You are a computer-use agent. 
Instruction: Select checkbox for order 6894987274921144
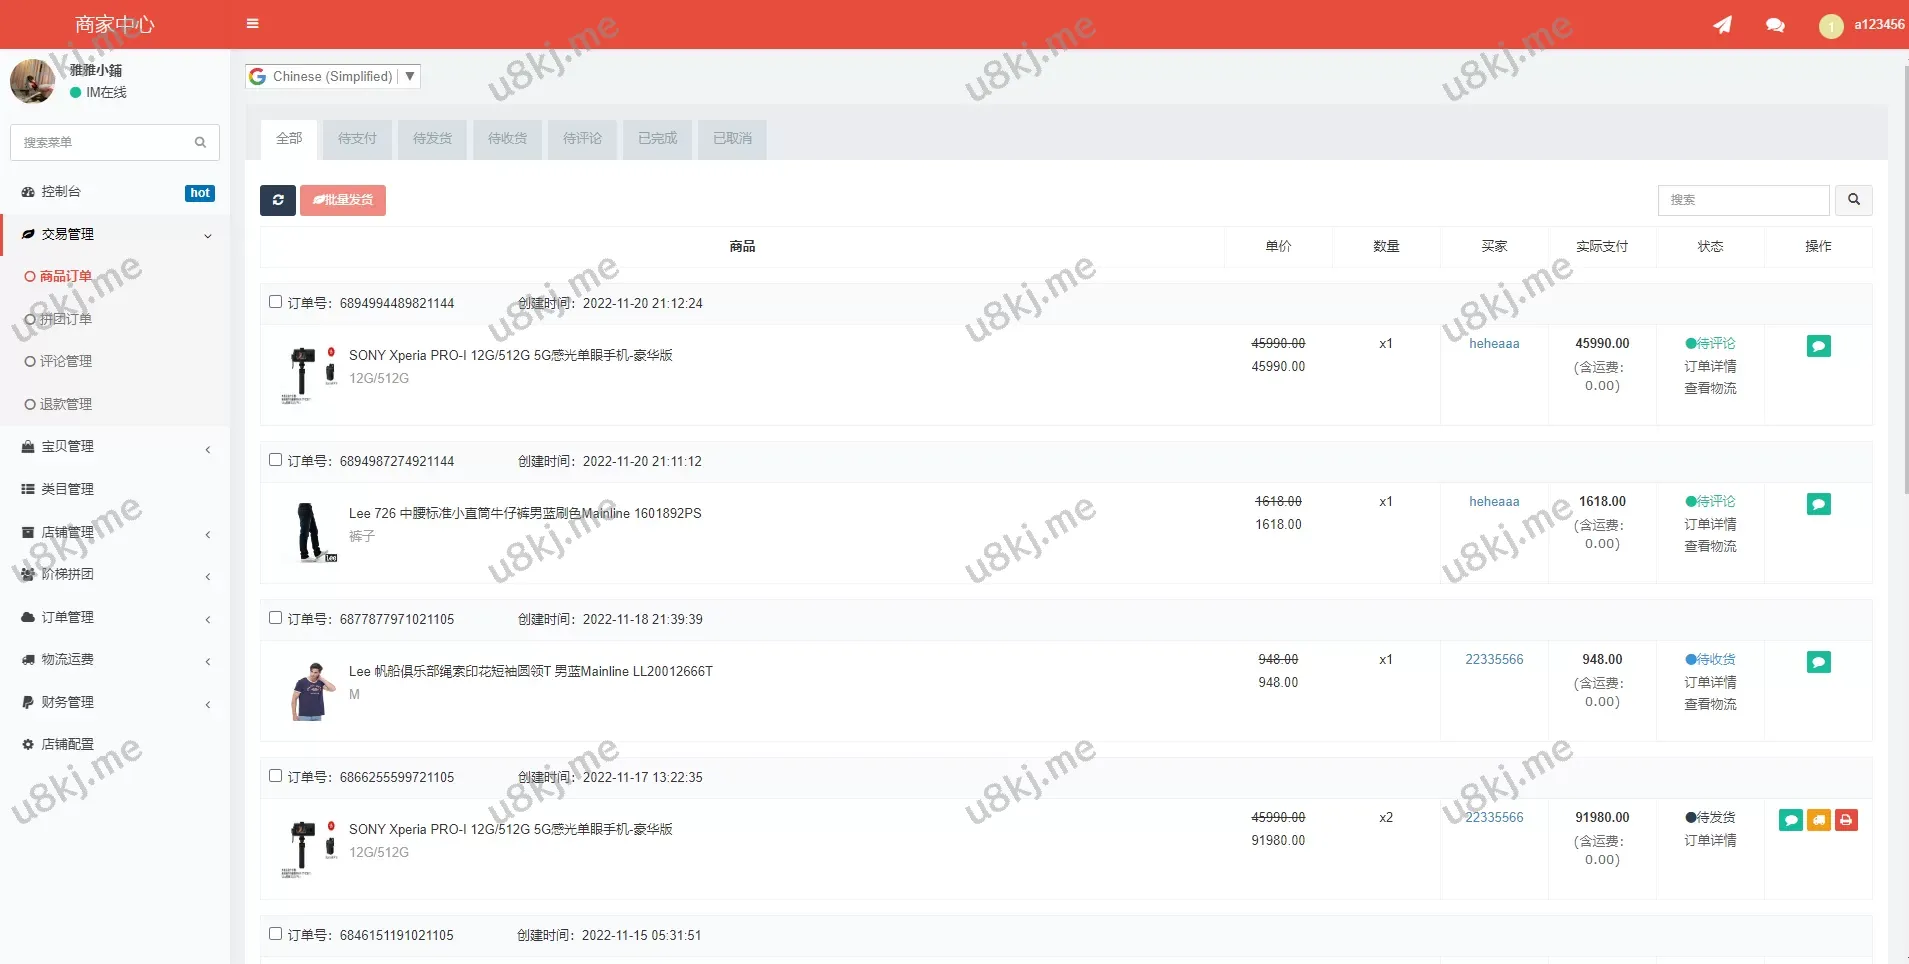(275, 460)
